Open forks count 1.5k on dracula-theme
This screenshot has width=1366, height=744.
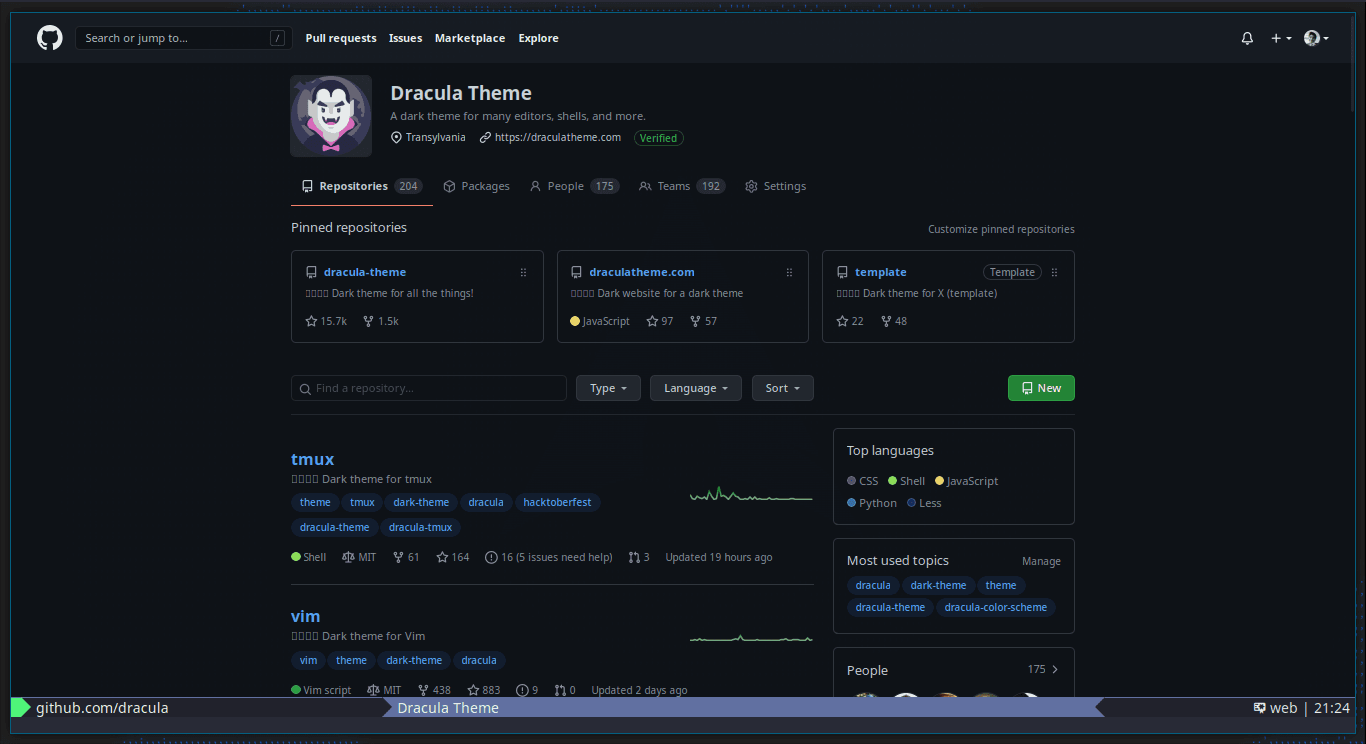pyautogui.click(x=381, y=321)
